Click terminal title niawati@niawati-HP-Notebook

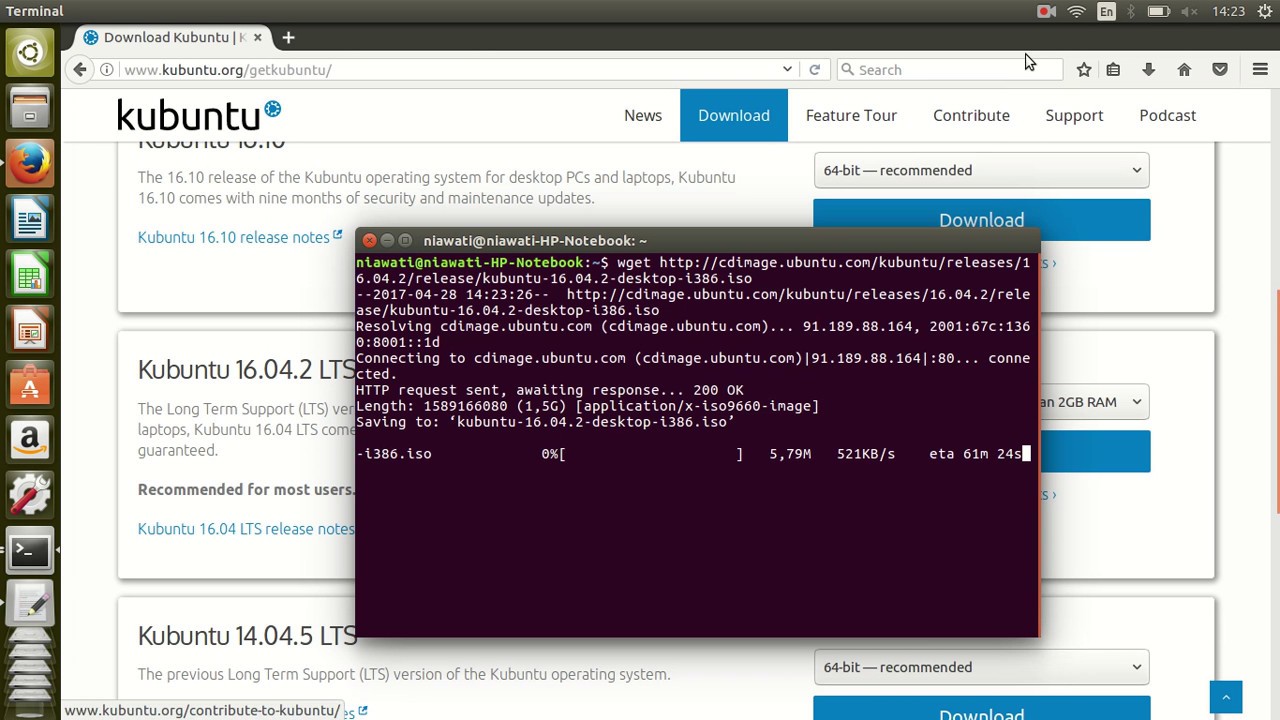click(x=535, y=240)
